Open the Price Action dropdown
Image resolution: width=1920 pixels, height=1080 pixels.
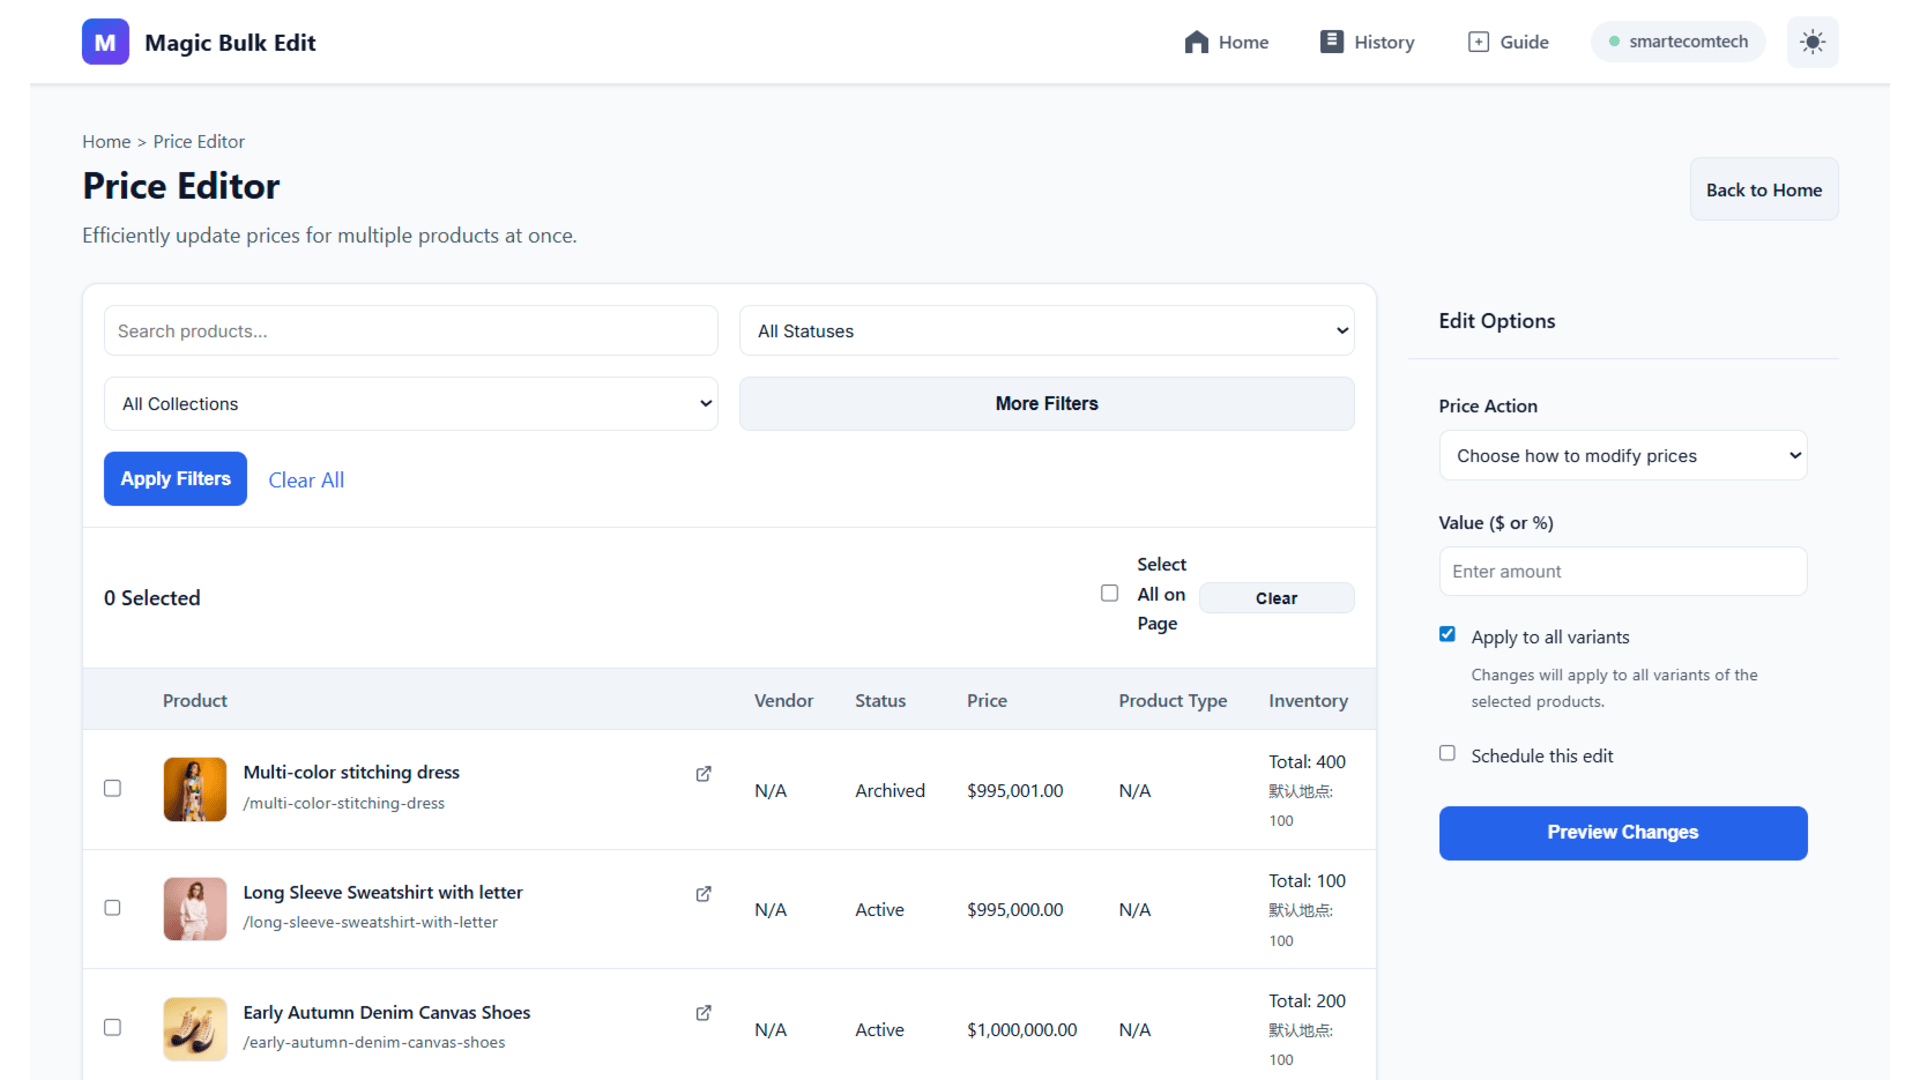(1622, 456)
